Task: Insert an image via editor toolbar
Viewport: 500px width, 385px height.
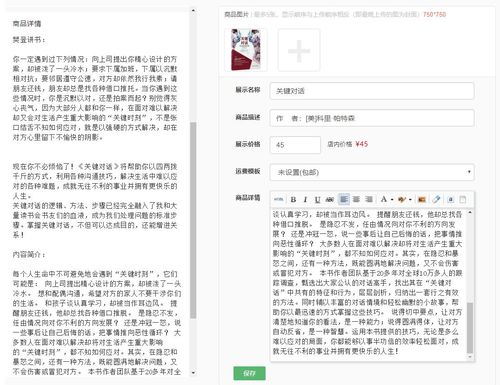Action: tap(422, 199)
